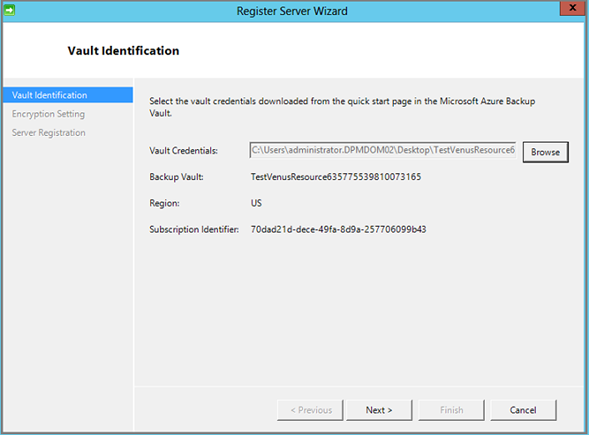589x435 pixels.
Task: Click the Finish button
Action: pyautogui.click(x=451, y=410)
